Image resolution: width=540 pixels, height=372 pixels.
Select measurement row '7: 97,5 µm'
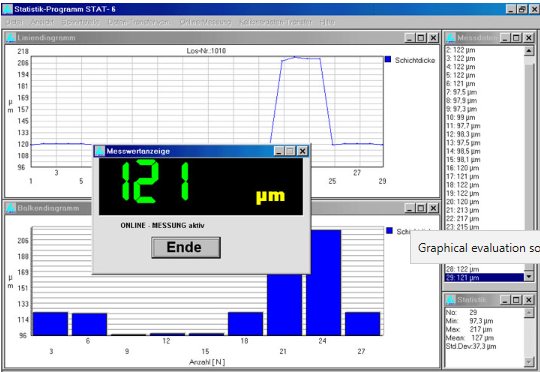click(x=485, y=92)
